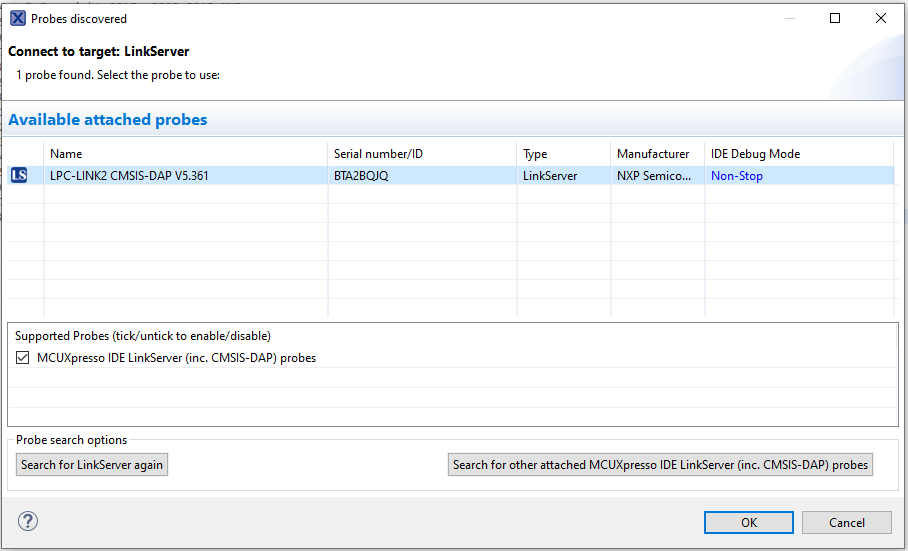Viewport: 908px width, 551px height.
Task: Click the LS LinkServer probe icon
Action: coord(19,175)
